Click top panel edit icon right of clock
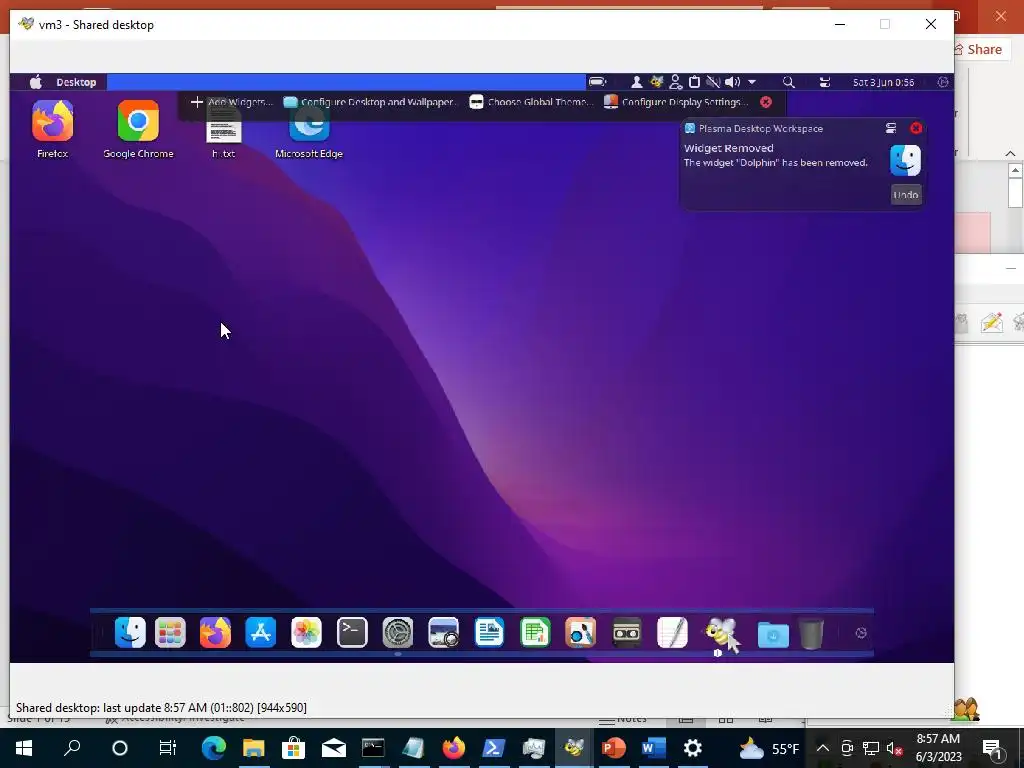The height and width of the screenshot is (768, 1024). [942, 82]
